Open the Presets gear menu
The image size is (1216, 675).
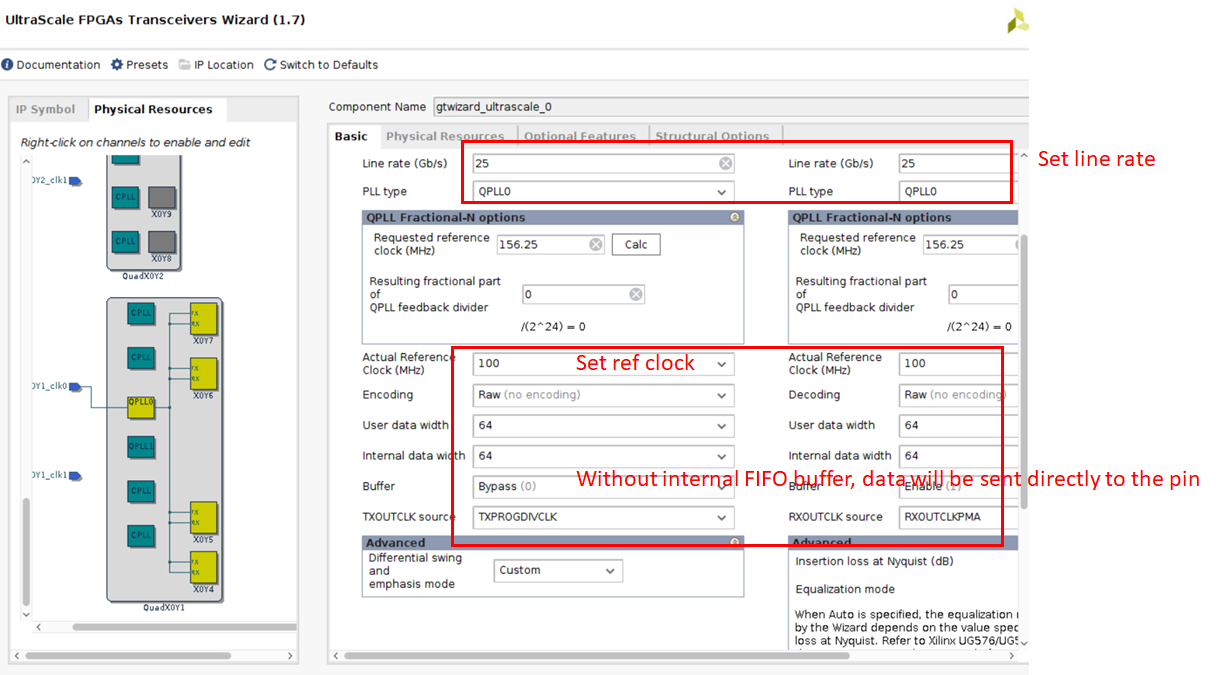click(117, 65)
